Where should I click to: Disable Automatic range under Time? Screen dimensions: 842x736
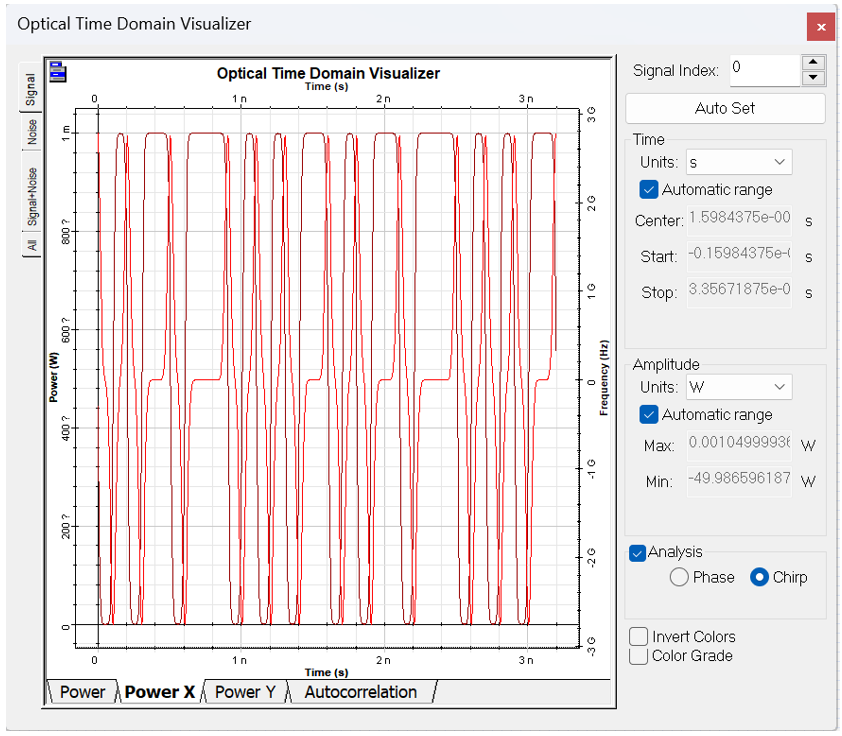(x=648, y=189)
